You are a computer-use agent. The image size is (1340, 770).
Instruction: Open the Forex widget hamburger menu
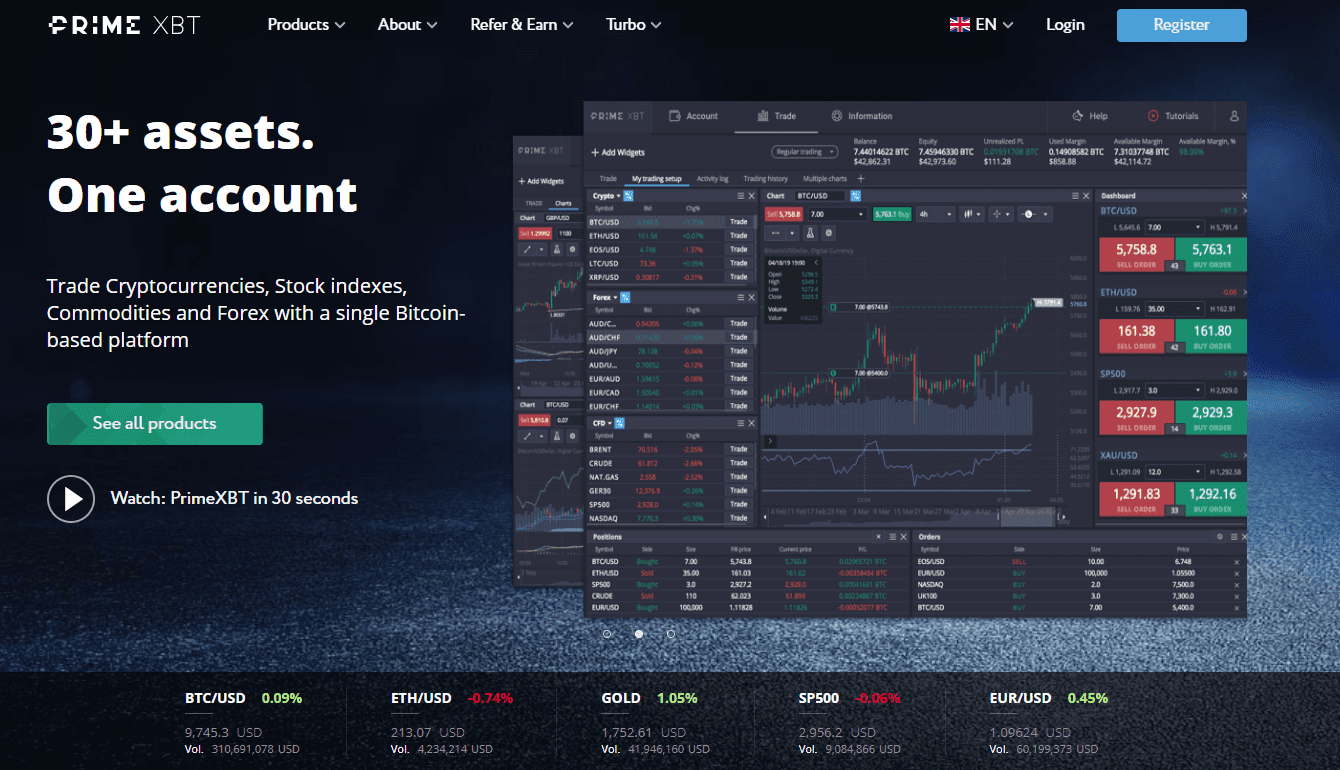click(740, 297)
